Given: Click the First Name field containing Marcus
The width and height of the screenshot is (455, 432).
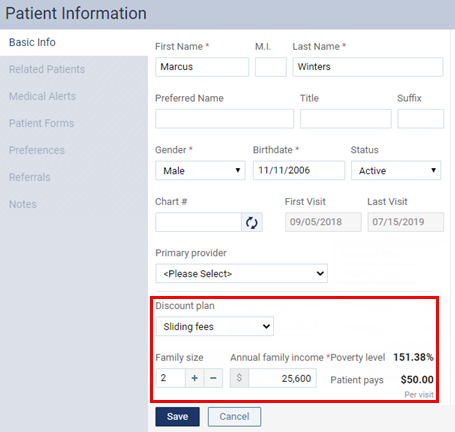Looking at the screenshot, I should (x=202, y=67).
